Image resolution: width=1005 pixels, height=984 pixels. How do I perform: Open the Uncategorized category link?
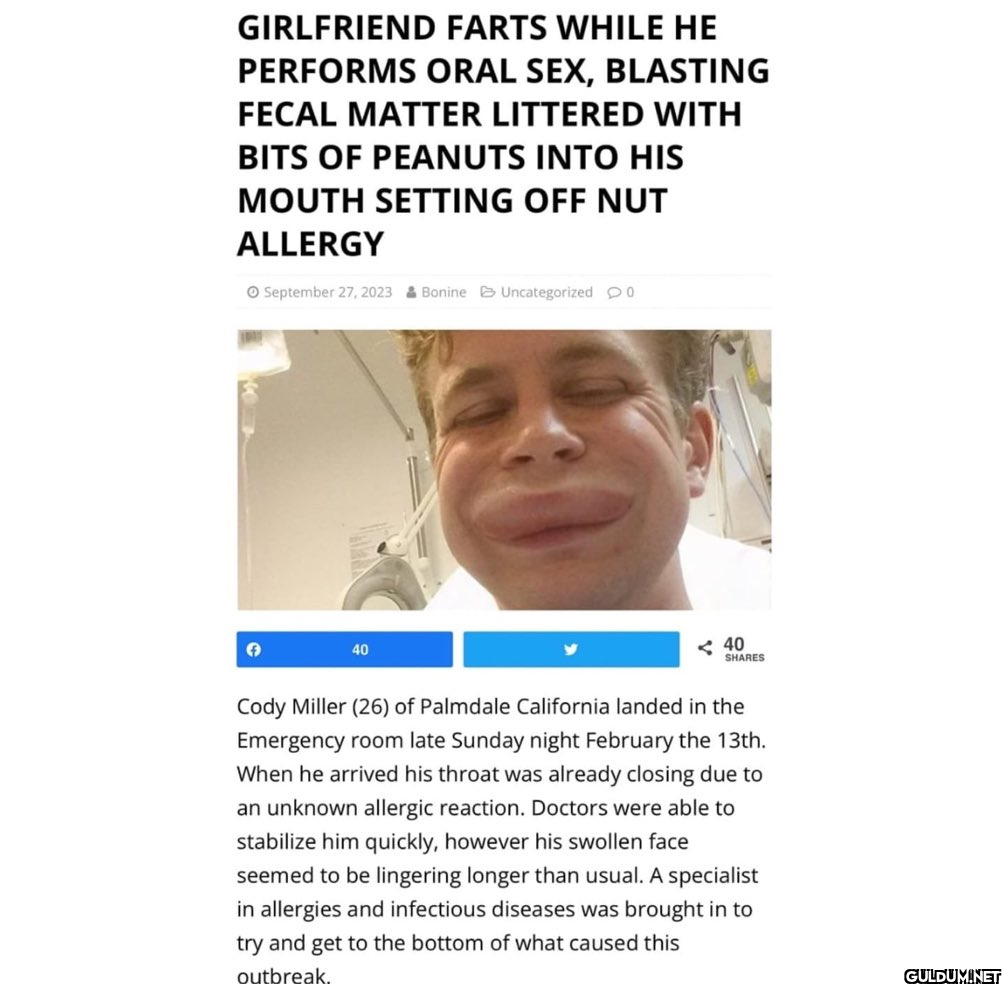(x=546, y=292)
